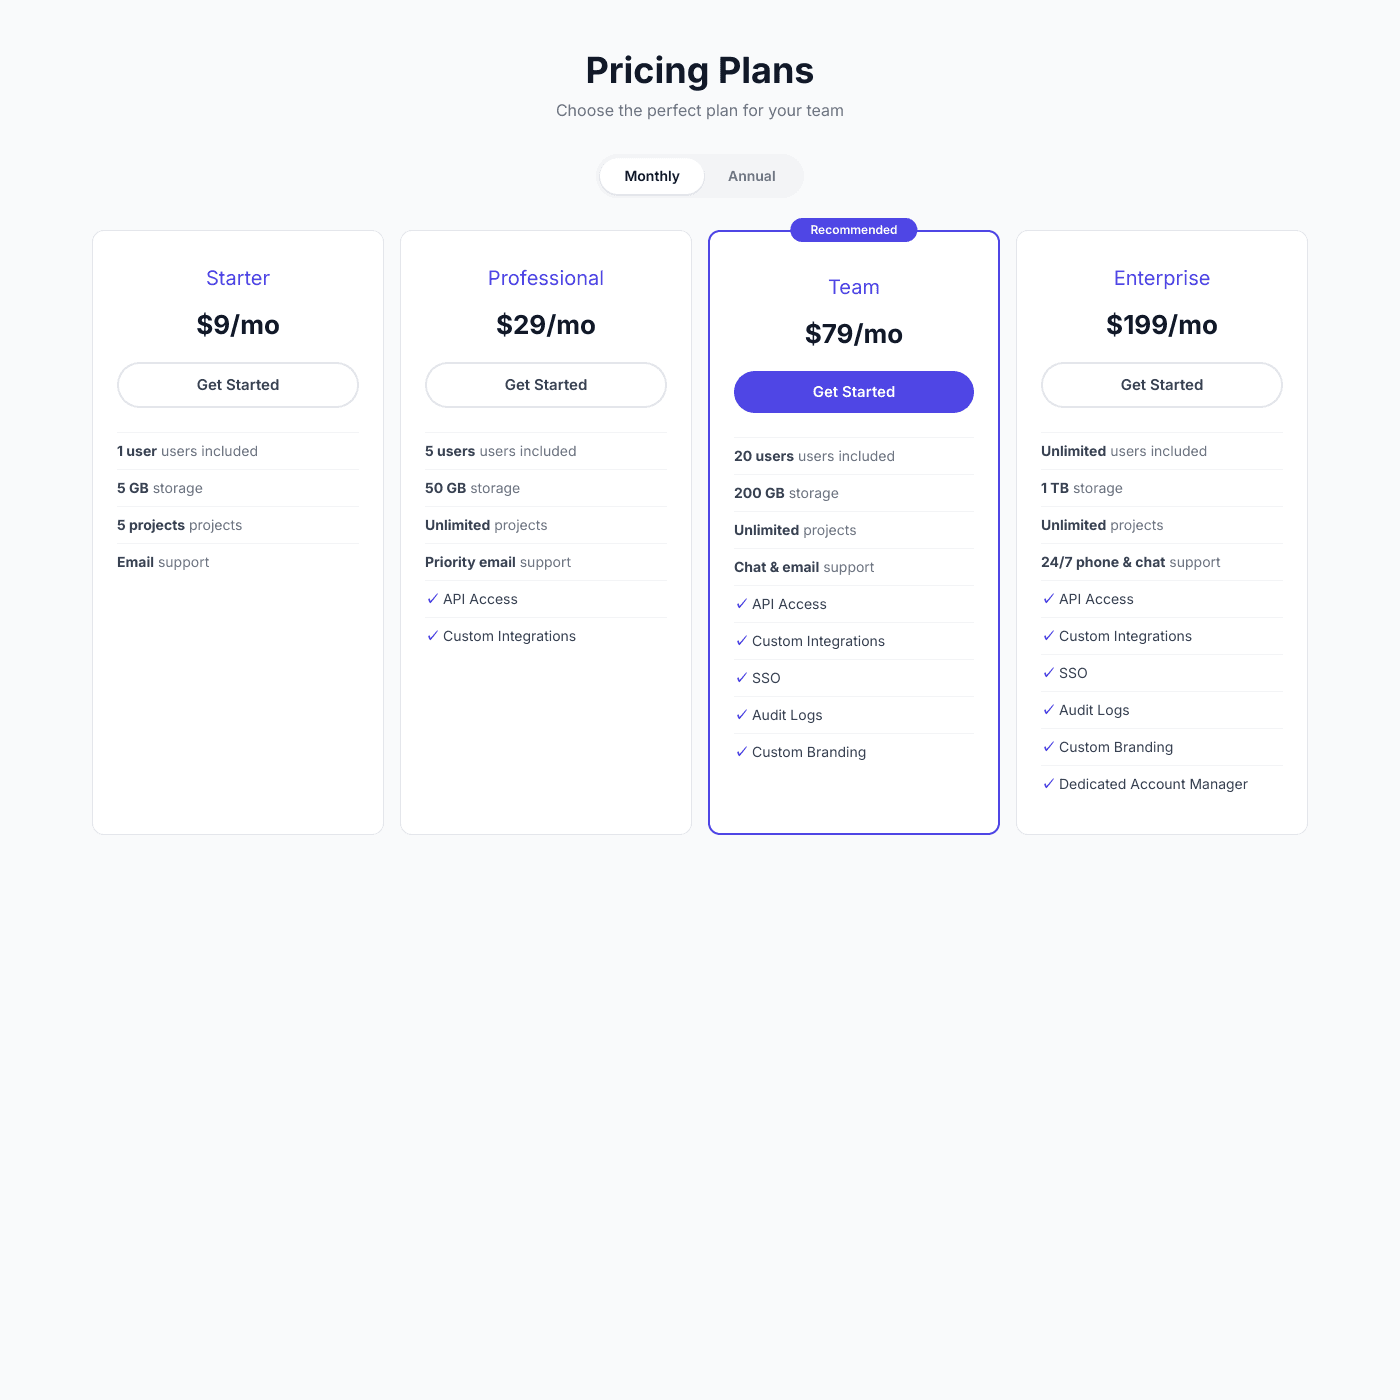Select the Starter plan card
The image size is (1400, 1400).
[237, 700]
